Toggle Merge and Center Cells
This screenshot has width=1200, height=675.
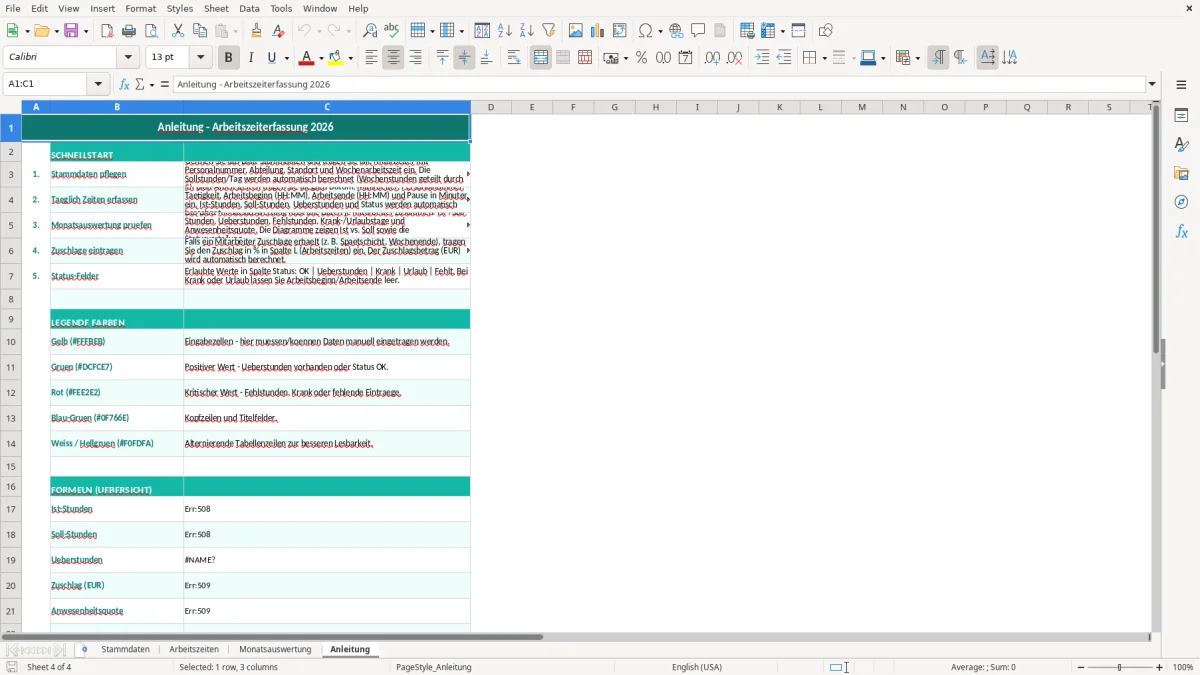coord(541,58)
